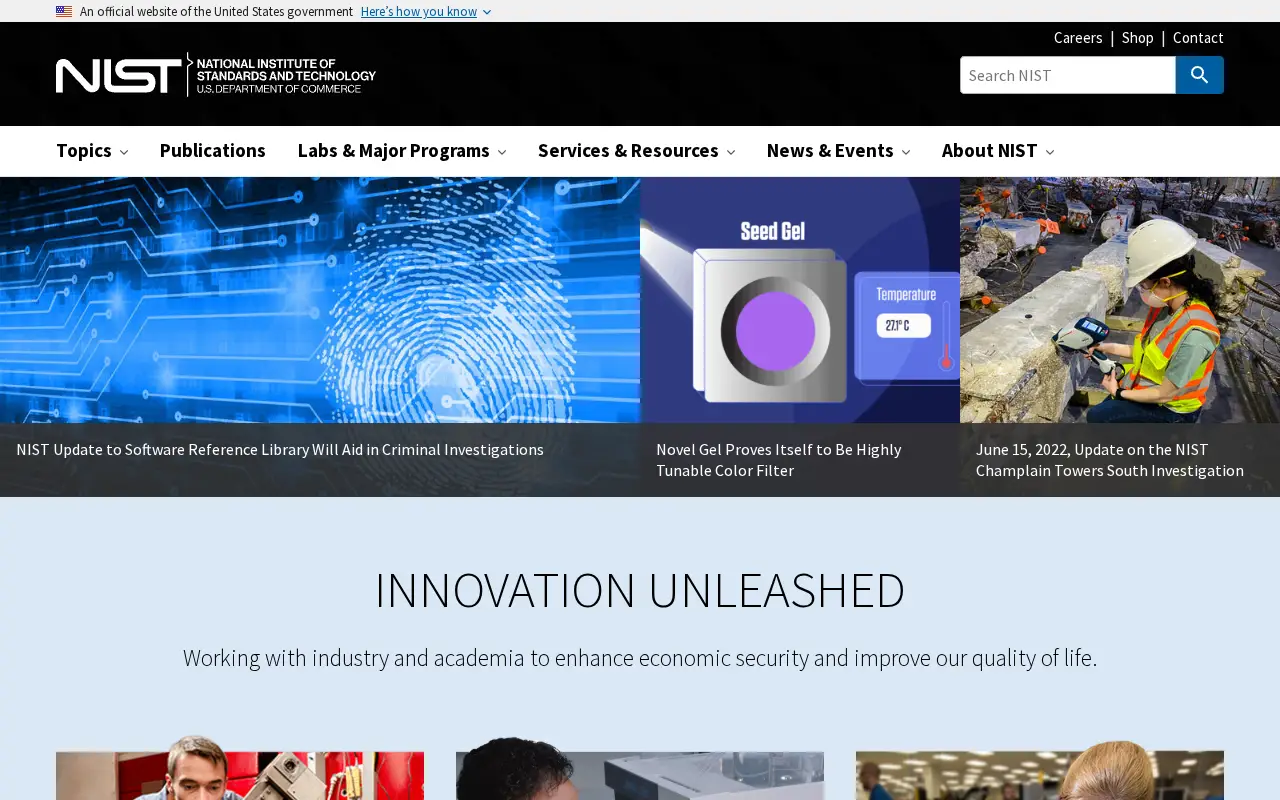The height and width of the screenshot is (800, 1280).
Task: Open the Topics dropdown menu
Action: pos(92,151)
